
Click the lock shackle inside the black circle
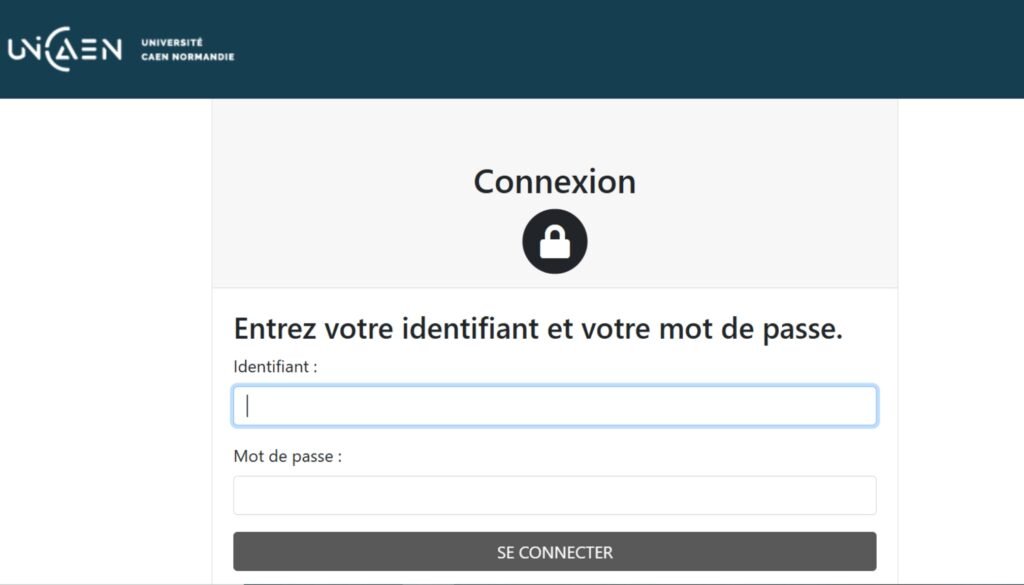point(553,230)
